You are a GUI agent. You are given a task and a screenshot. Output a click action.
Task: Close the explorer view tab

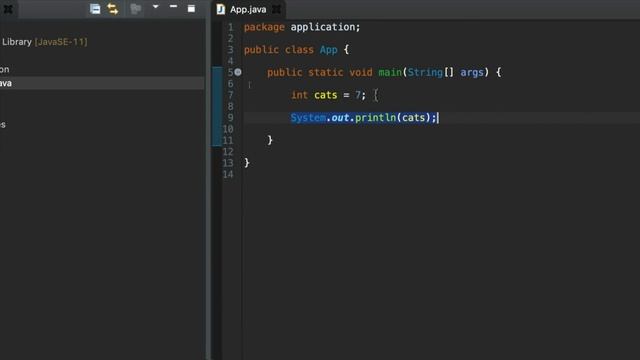click(8, 9)
